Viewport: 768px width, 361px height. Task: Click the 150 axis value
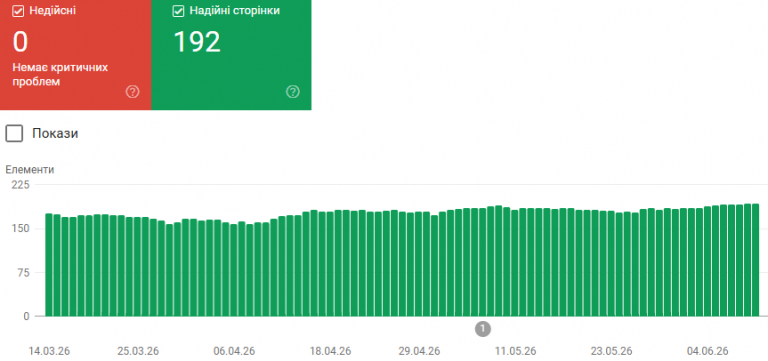click(x=20, y=229)
